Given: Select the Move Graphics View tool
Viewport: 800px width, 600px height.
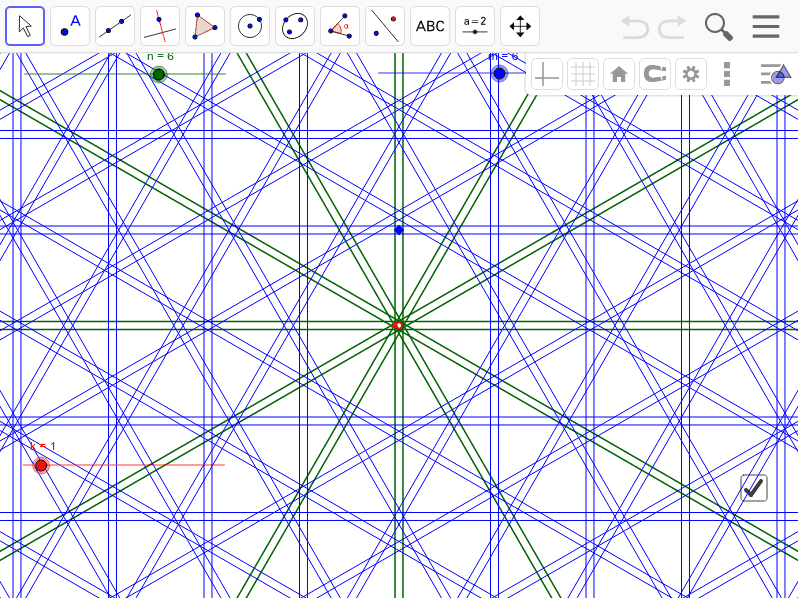Looking at the screenshot, I should [x=520, y=26].
